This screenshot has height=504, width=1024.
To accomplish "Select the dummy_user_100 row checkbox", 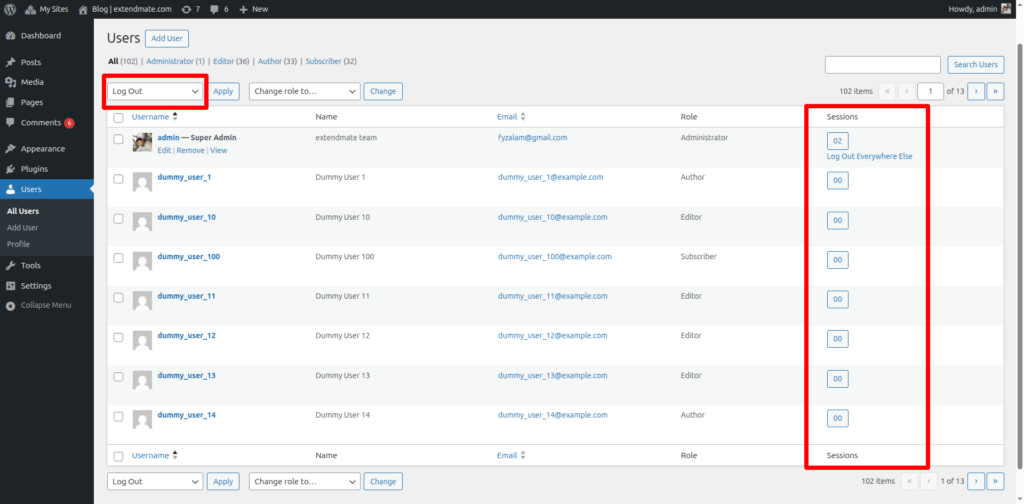I will pyautogui.click(x=118, y=258).
